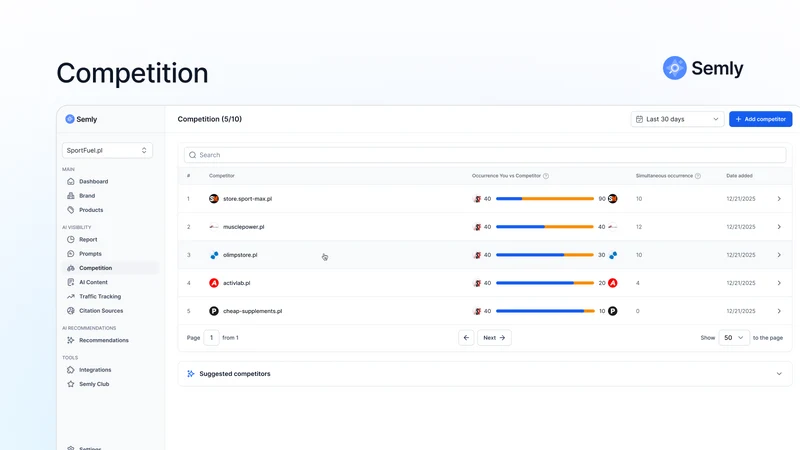This screenshot has width=800, height=450.
Task: Click the calendar icon in date filter
Action: (x=639, y=119)
